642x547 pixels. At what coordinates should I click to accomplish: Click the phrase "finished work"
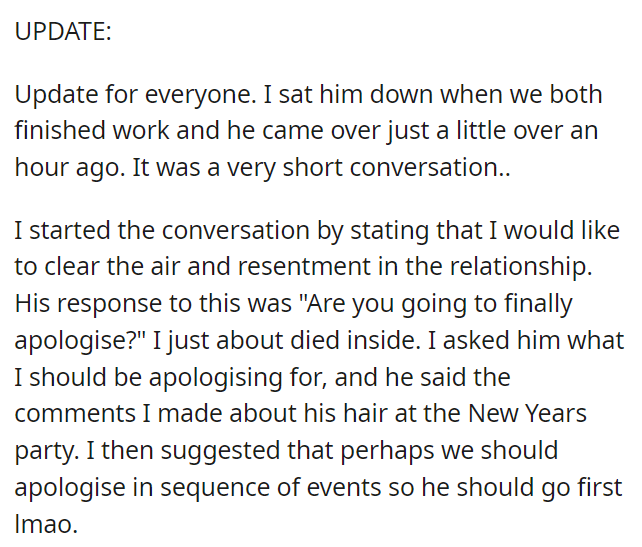coord(92,131)
